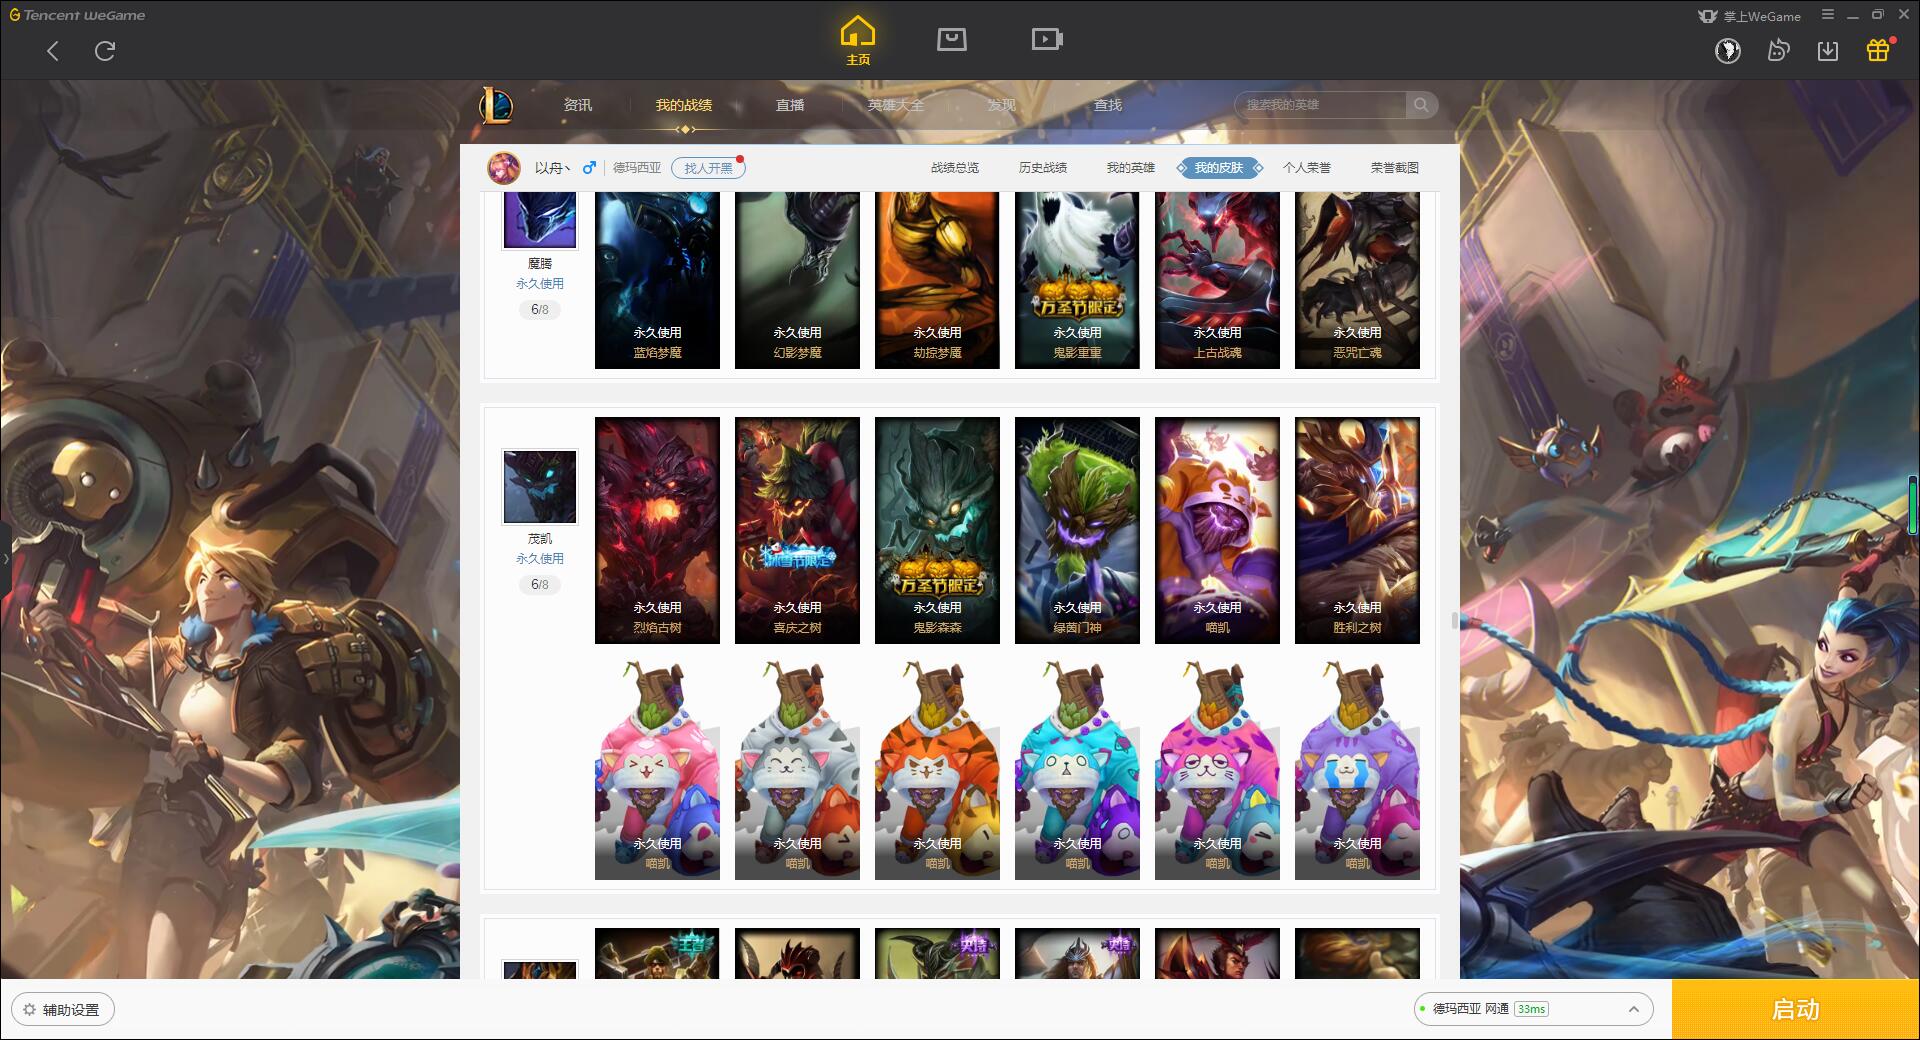Click the 找人开黑 button
Viewport: 1920px width, 1040px height.
click(708, 168)
